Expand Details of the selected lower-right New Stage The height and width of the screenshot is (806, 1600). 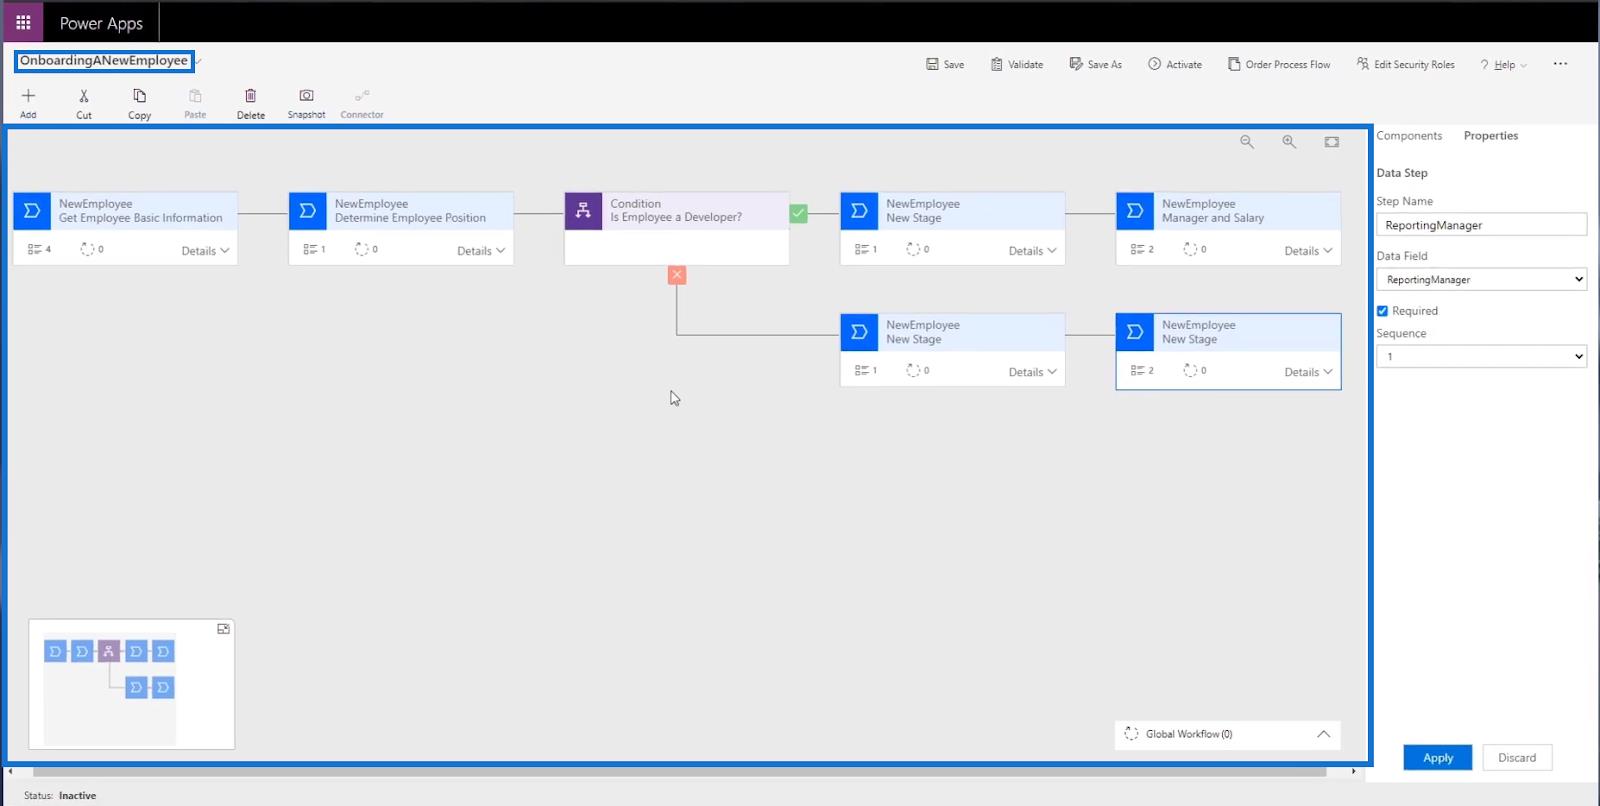[x=1308, y=372]
